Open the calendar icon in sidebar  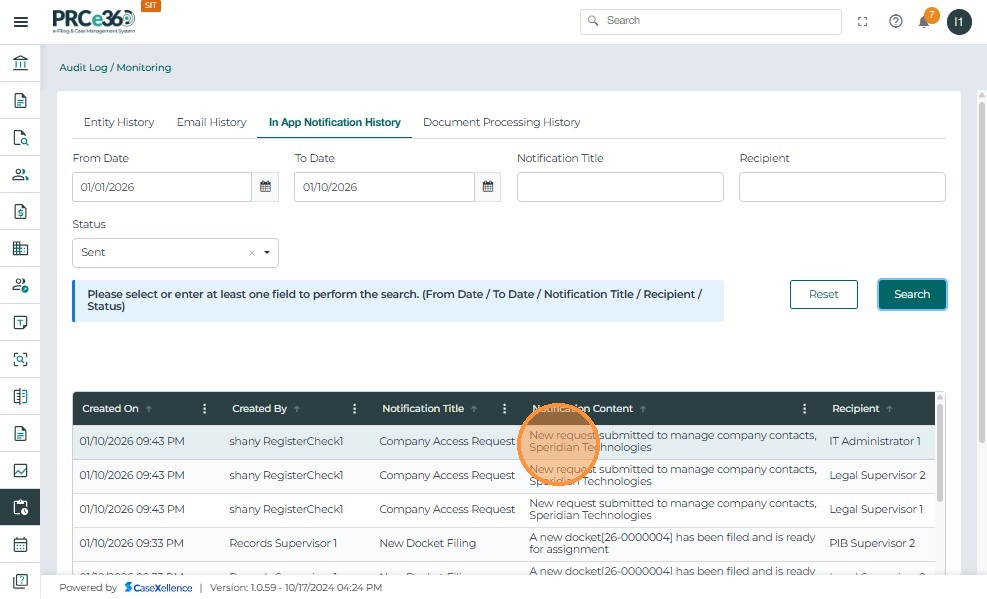(x=20, y=544)
